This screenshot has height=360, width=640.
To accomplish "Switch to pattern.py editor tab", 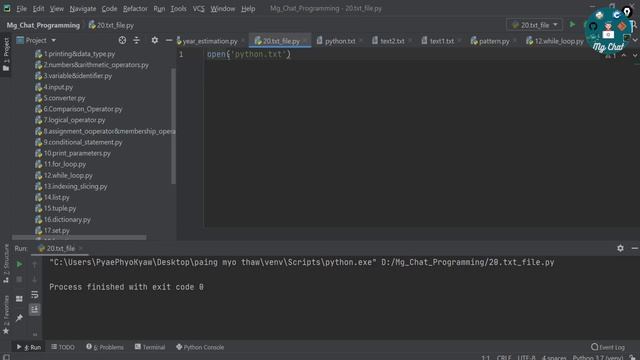I will (x=493, y=41).
